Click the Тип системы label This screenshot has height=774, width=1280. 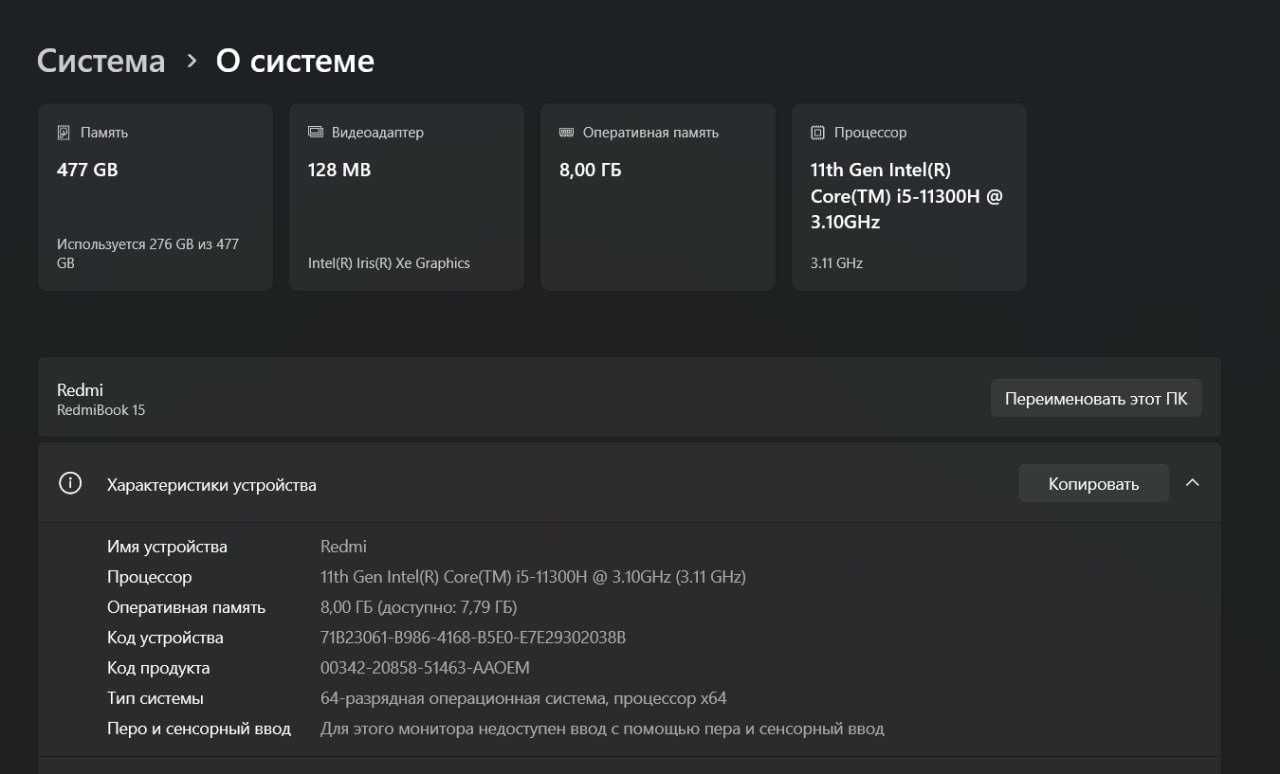point(155,698)
